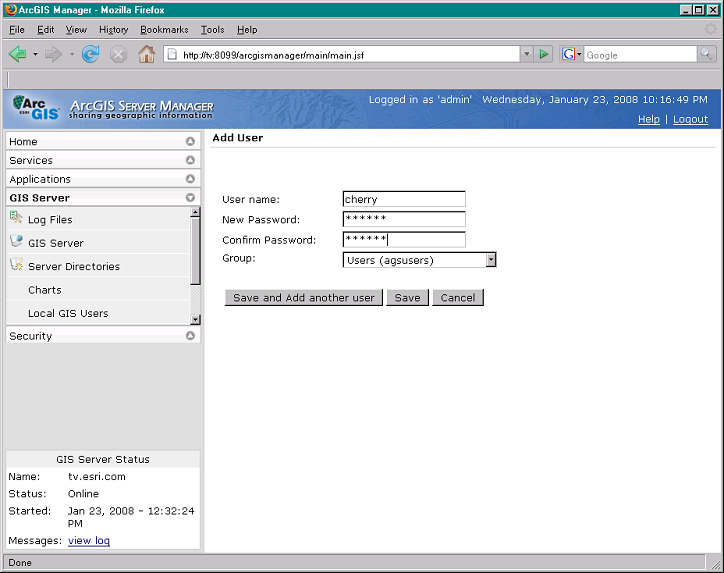Click the 'Logged in as admin' text
Image resolution: width=724 pixels, height=573 pixels.
pyautogui.click(x=420, y=99)
